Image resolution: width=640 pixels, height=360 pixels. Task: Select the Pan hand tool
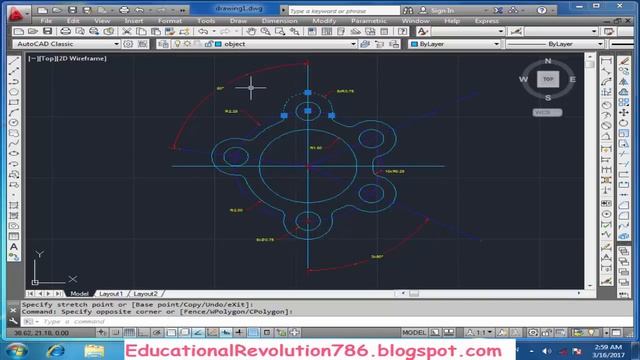[251, 31]
